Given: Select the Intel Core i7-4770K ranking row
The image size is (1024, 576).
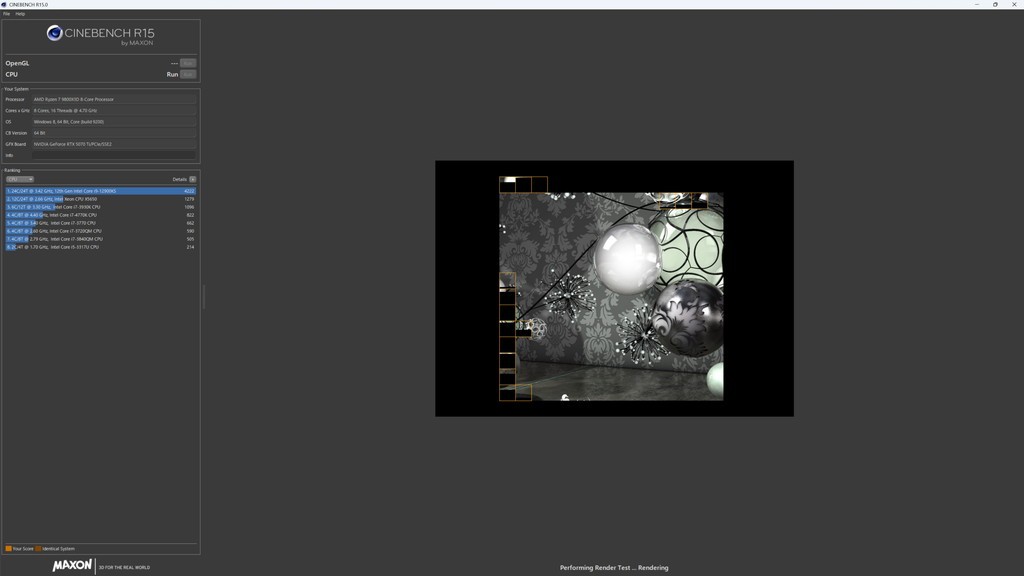Looking at the screenshot, I should click(100, 215).
